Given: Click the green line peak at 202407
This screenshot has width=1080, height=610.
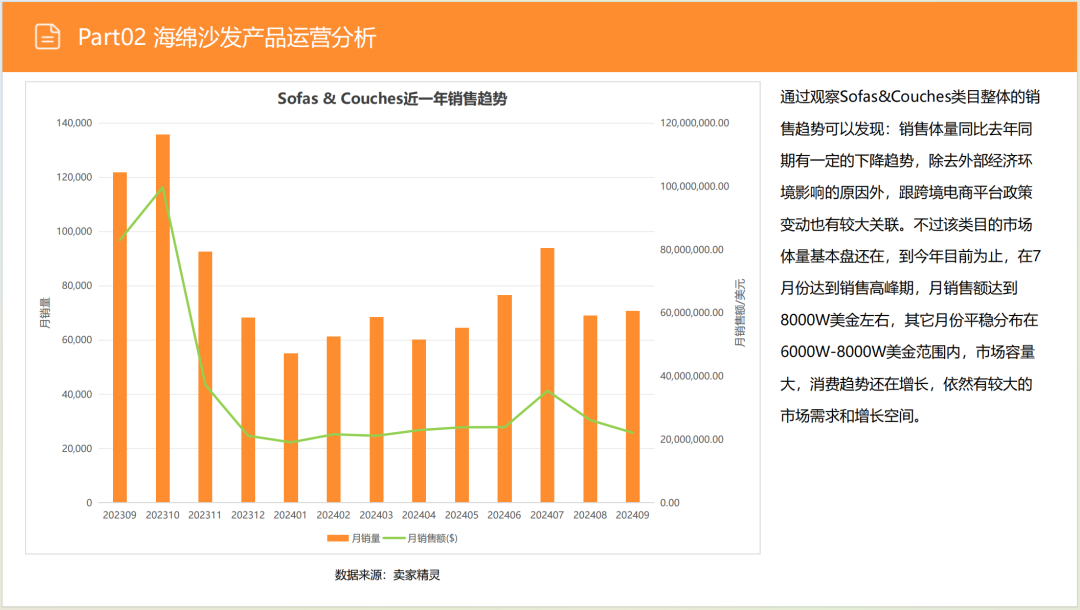Looking at the screenshot, I should (548, 391).
